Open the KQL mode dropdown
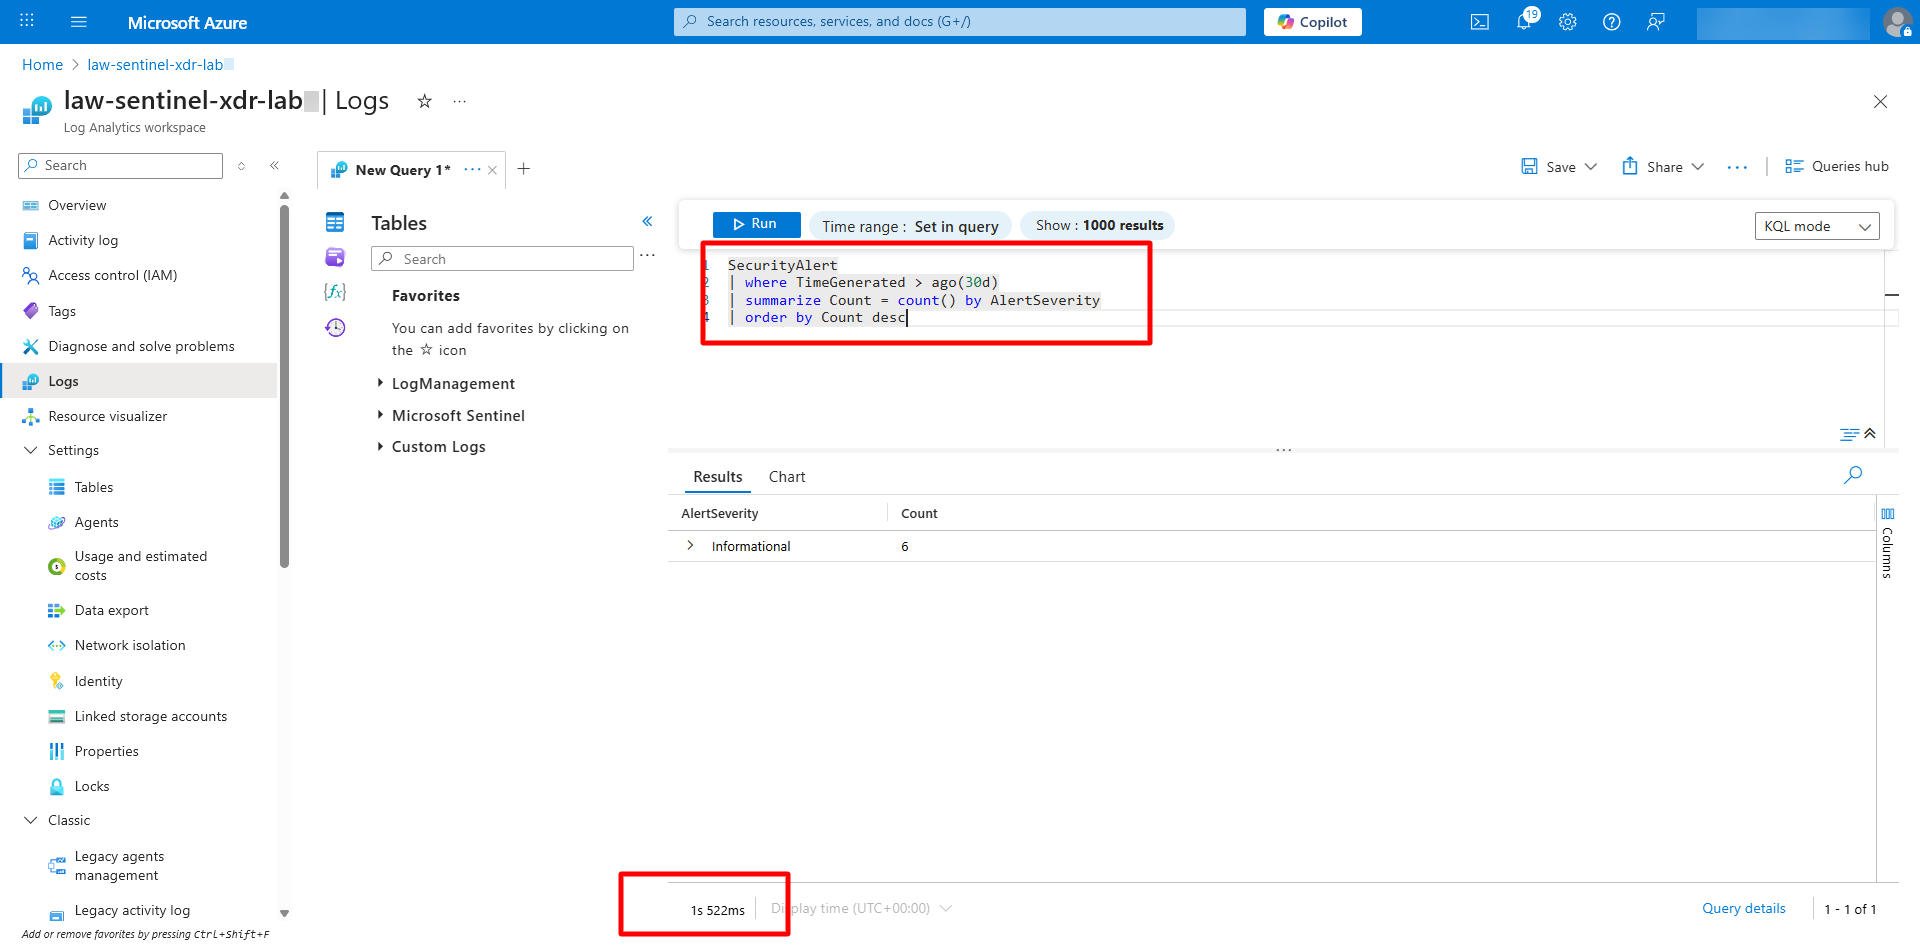The width and height of the screenshot is (1920, 945). 1817,226
